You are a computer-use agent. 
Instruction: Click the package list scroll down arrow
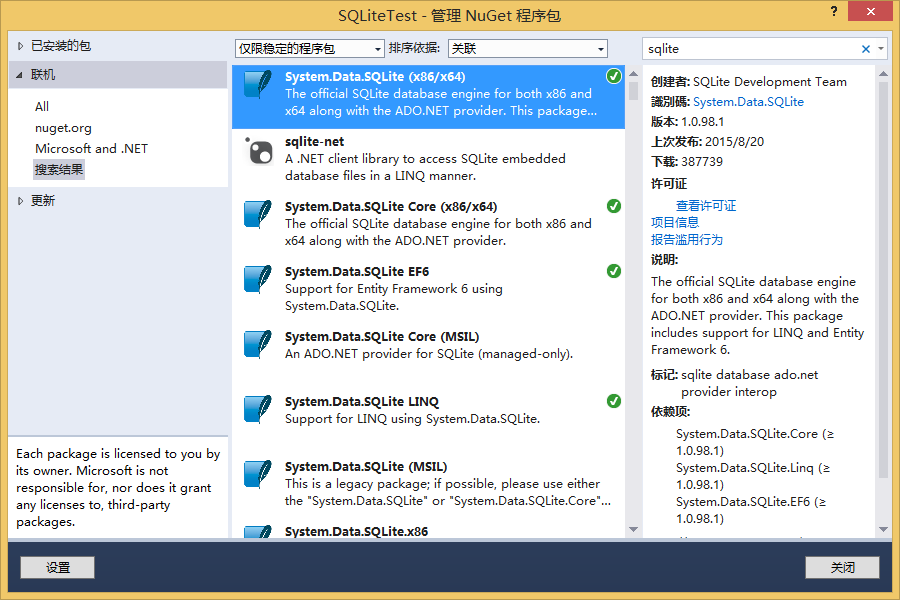pyautogui.click(x=634, y=529)
